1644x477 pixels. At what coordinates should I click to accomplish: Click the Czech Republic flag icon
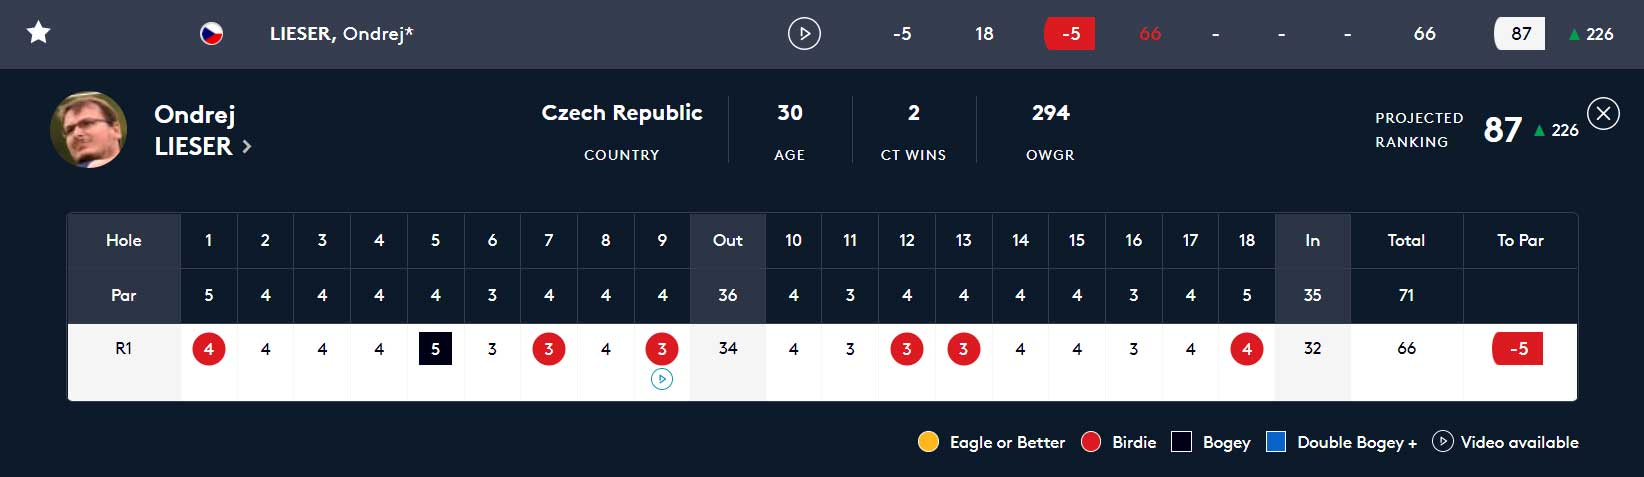coord(211,34)
